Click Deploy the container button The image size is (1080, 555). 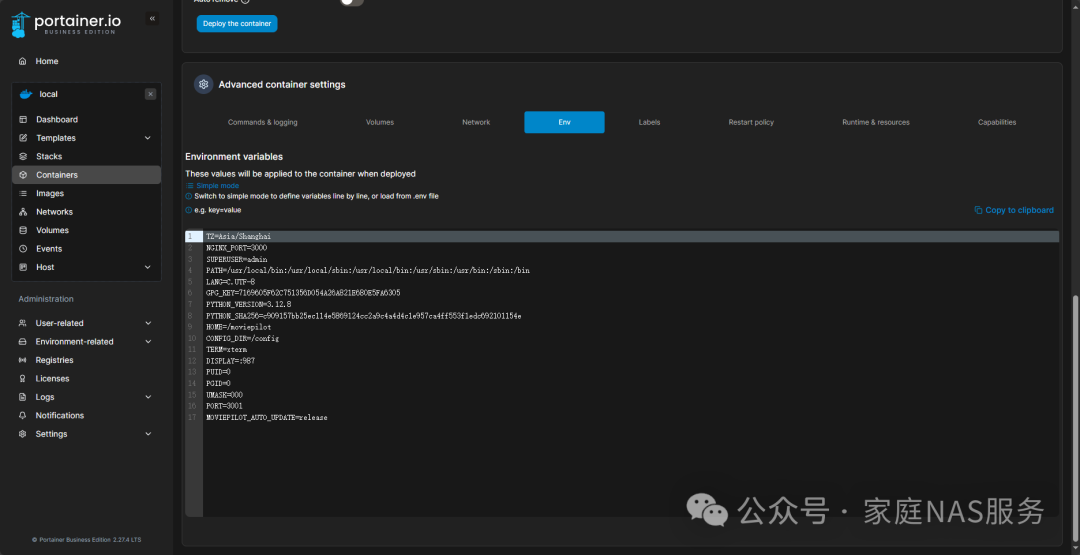[x=237, y=23]
